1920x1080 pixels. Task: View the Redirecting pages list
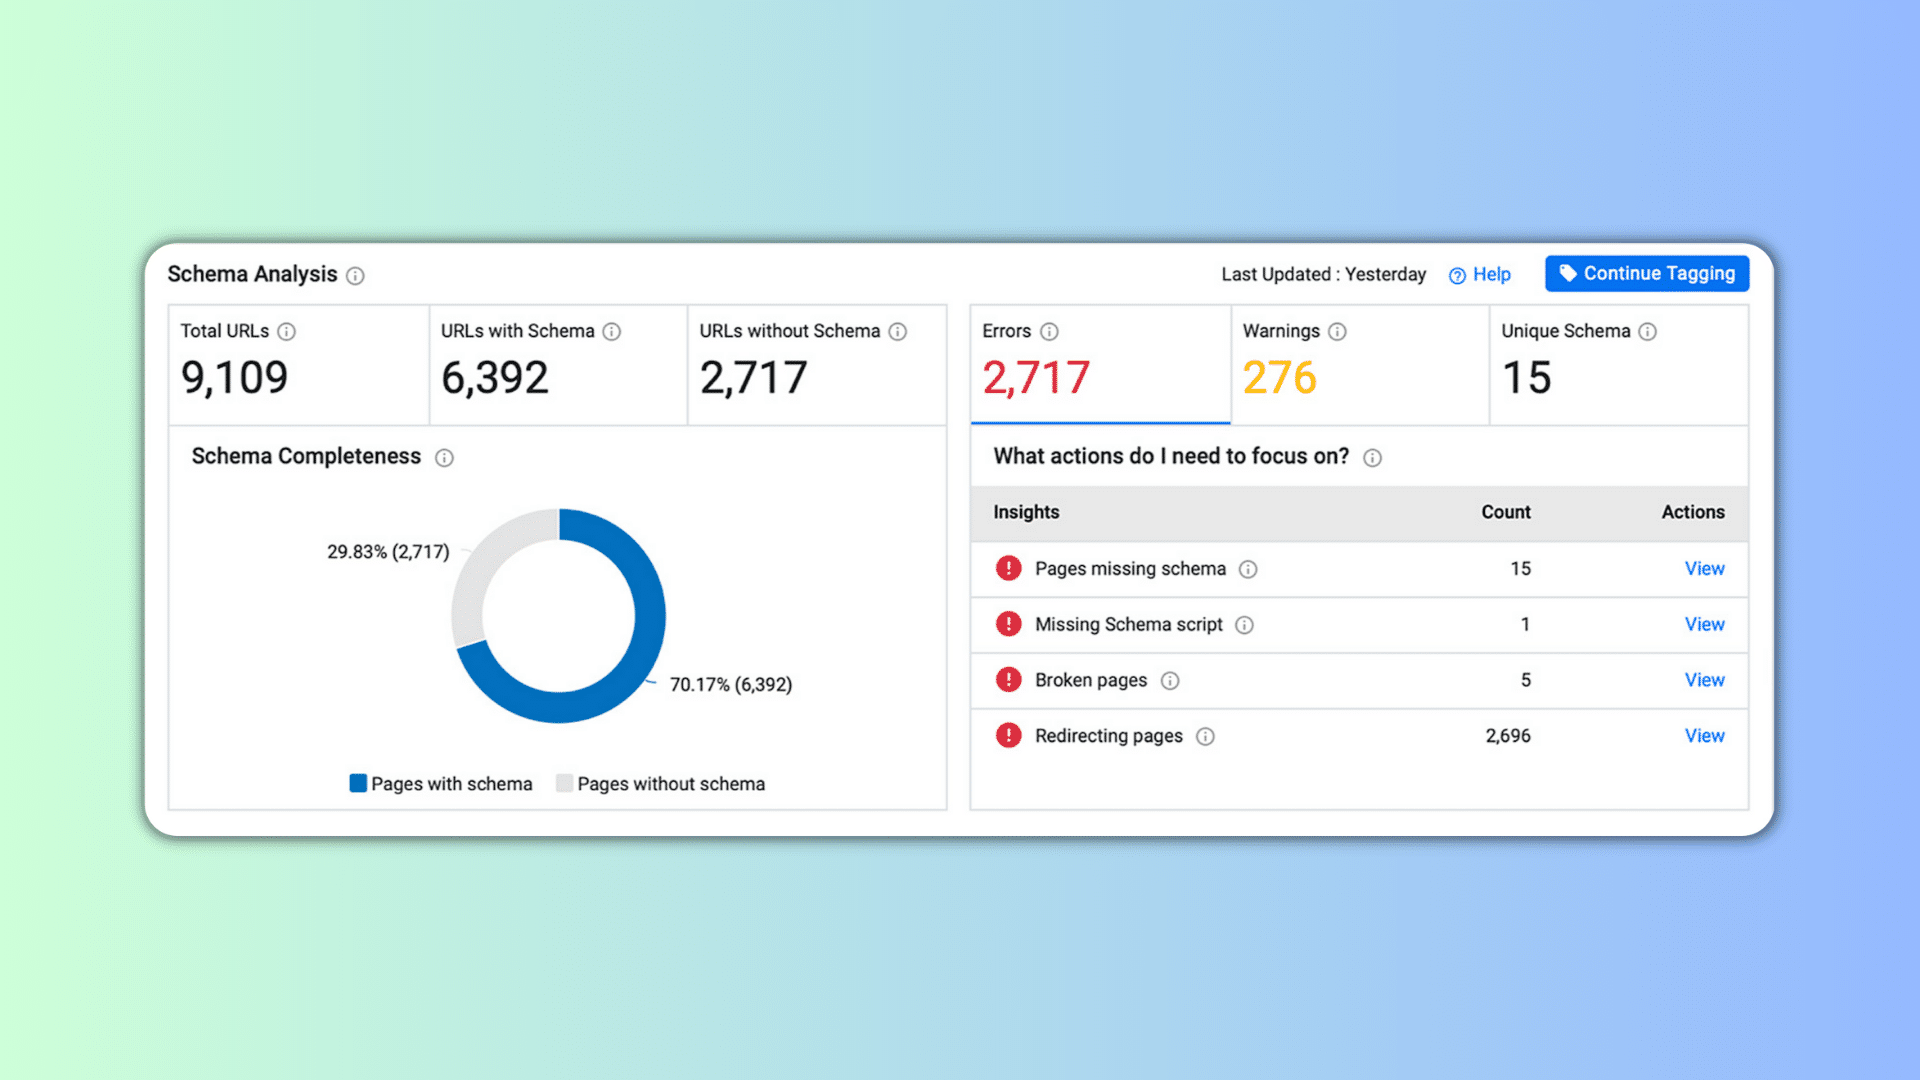pyautogui.click(x=1704, y=736)
